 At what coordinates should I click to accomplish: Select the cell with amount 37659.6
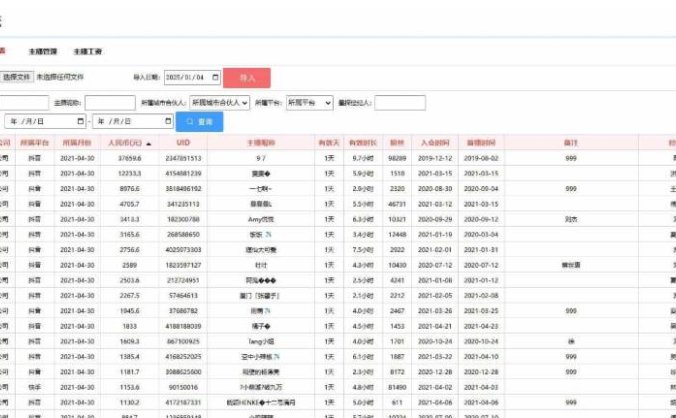coord(130,159)
